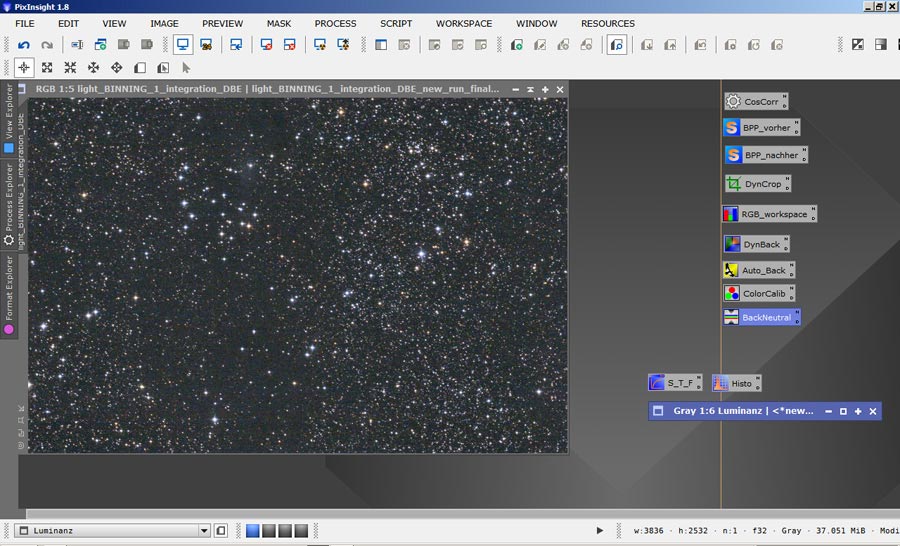Click the monitor icon with radiation symbol
Image resolution: width=900 pixels, height=546 pixels.
pyautogui.click(x=320, y=44)
